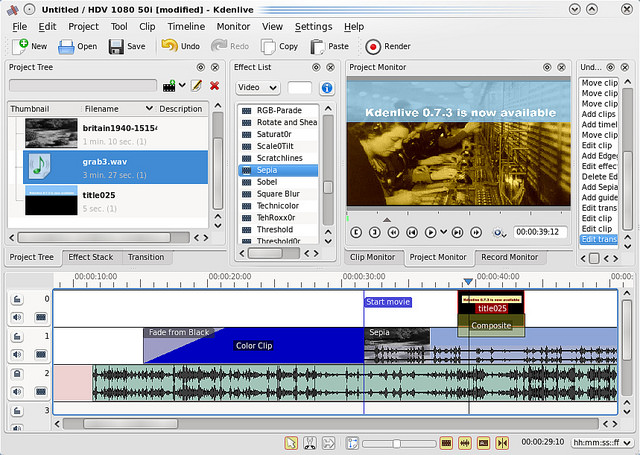The width and height of the screenshot is (640, 455).
Task: Open the Timeline menu
Action: pos(187,26)
